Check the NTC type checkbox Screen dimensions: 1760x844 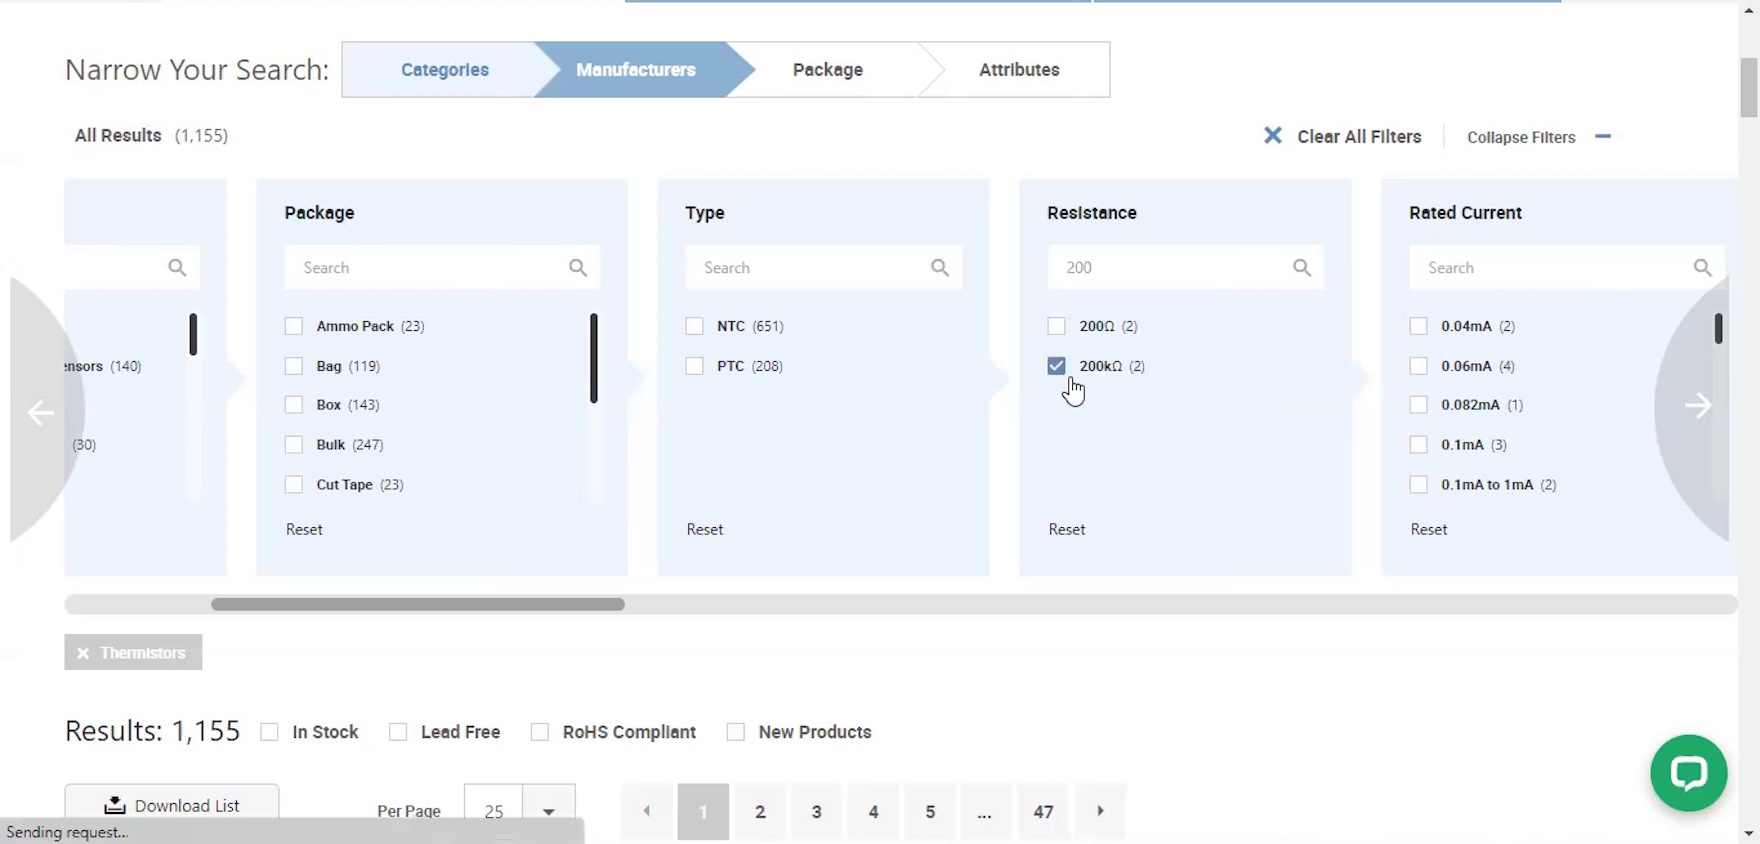click(x=695, y=326)
